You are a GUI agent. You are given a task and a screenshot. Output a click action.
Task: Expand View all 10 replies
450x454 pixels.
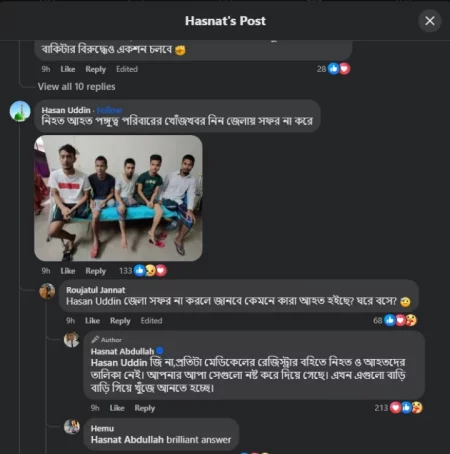coord(76,87)
